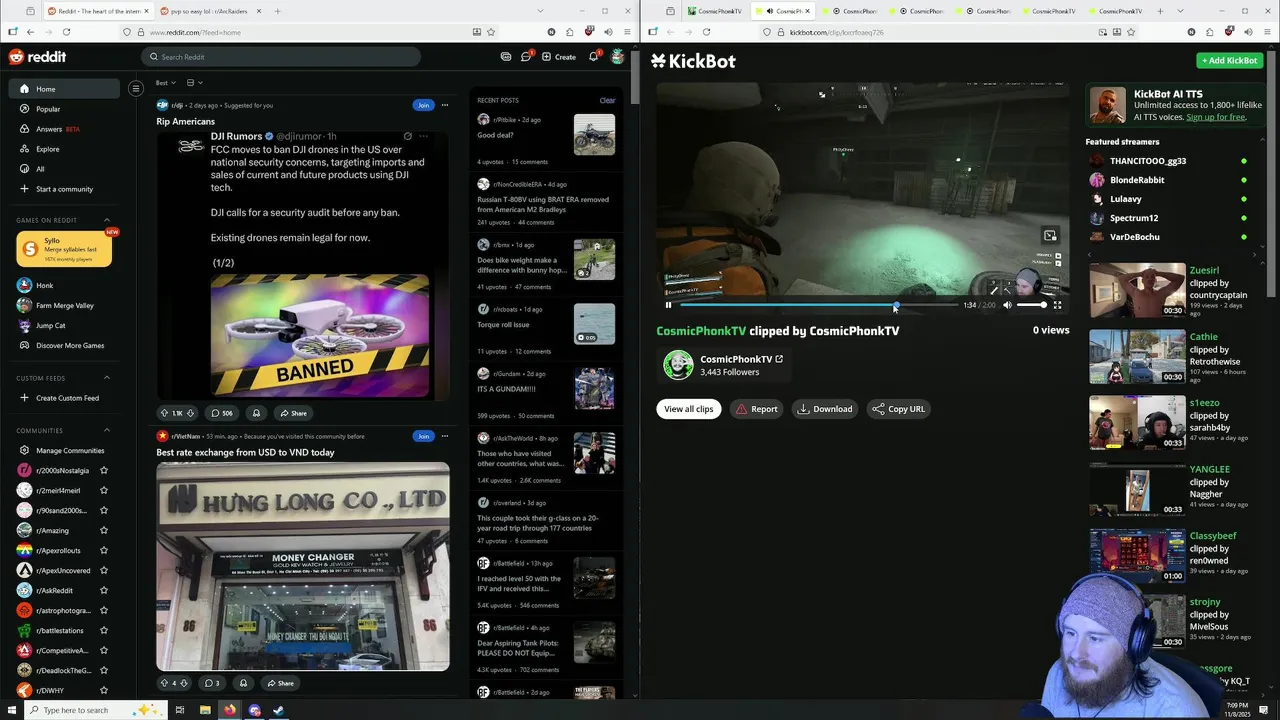Image resolution: width=1280 pixels, height=720 pixels.
Task: Open File Explorer from taskbar
Action: pos(205,710)
